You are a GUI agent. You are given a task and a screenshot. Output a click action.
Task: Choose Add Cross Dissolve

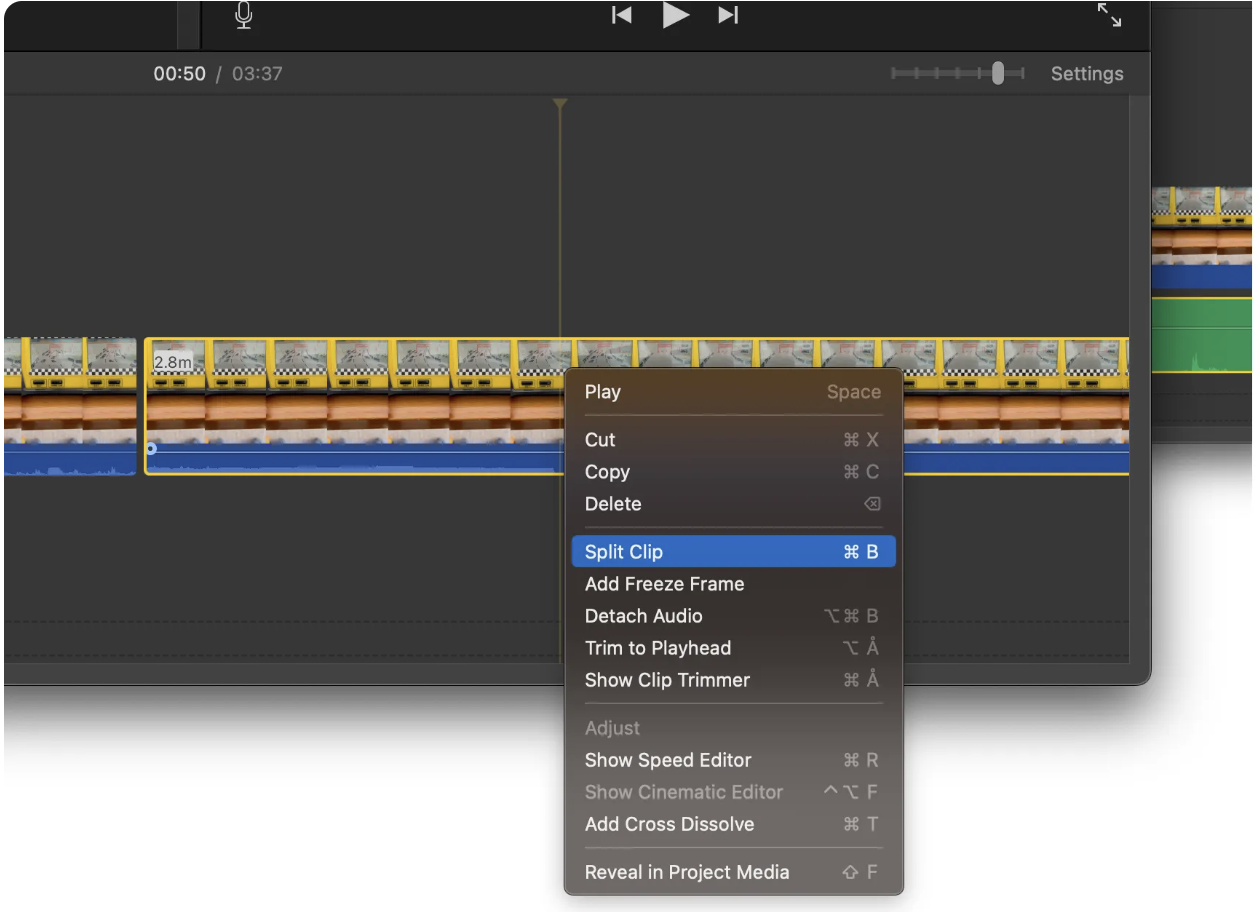(x=669, y=824)
